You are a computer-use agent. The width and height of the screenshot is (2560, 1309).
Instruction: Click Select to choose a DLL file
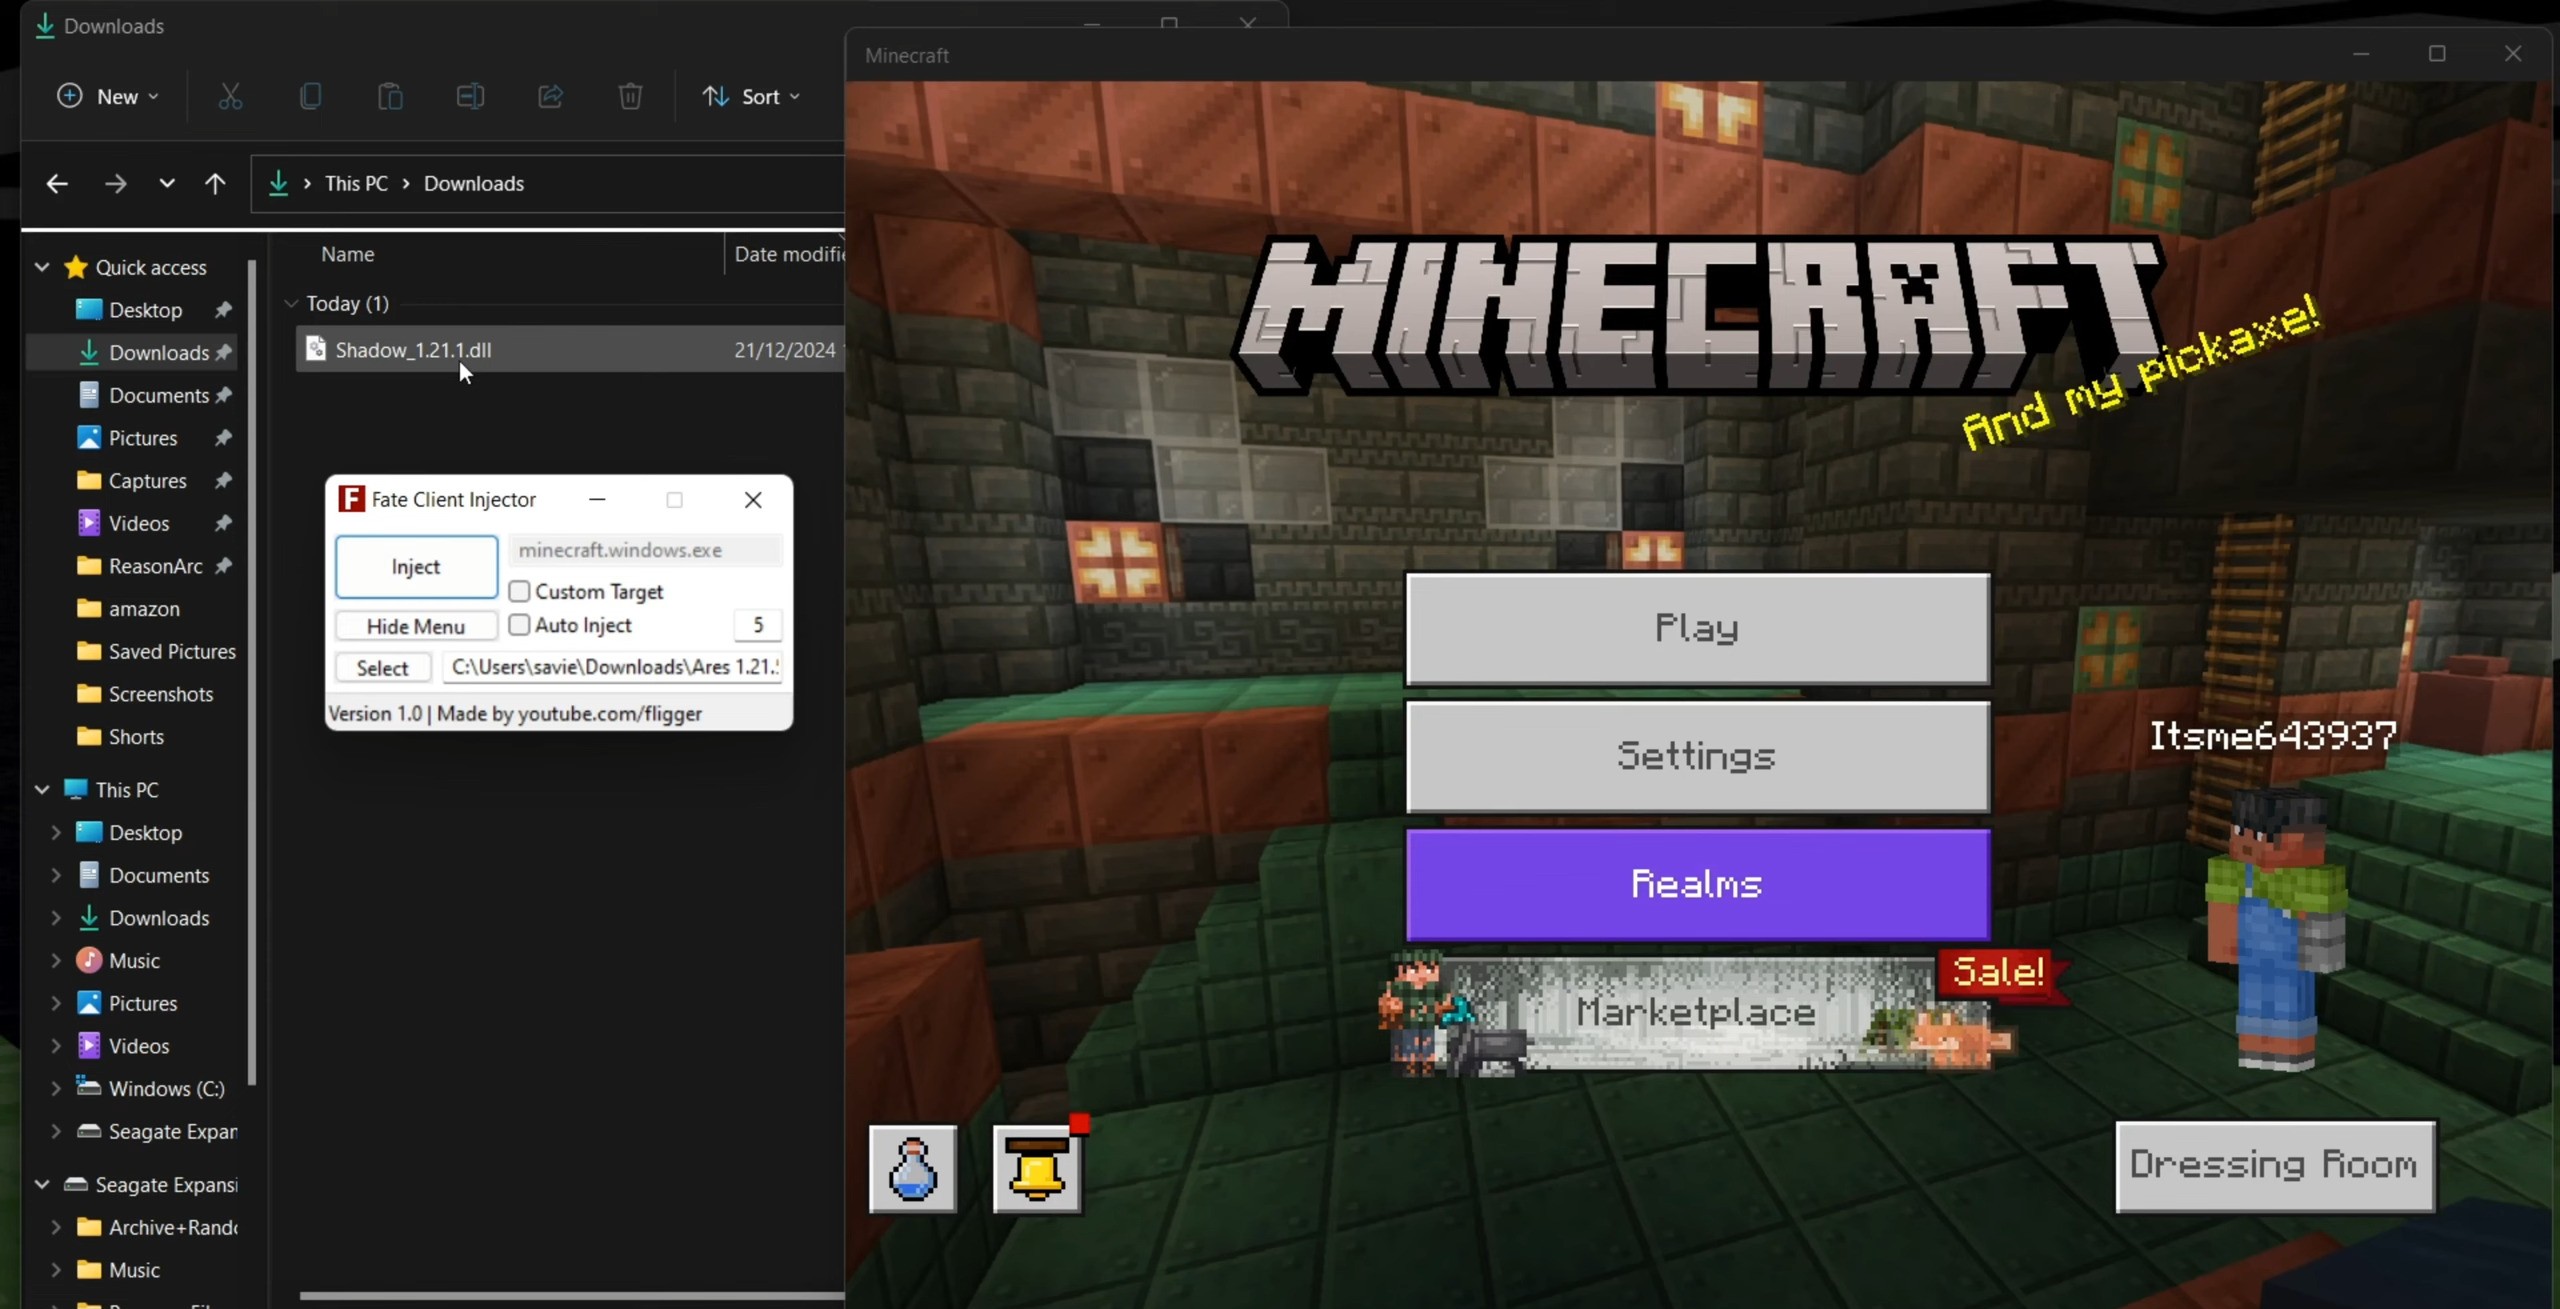pos(383,668)
